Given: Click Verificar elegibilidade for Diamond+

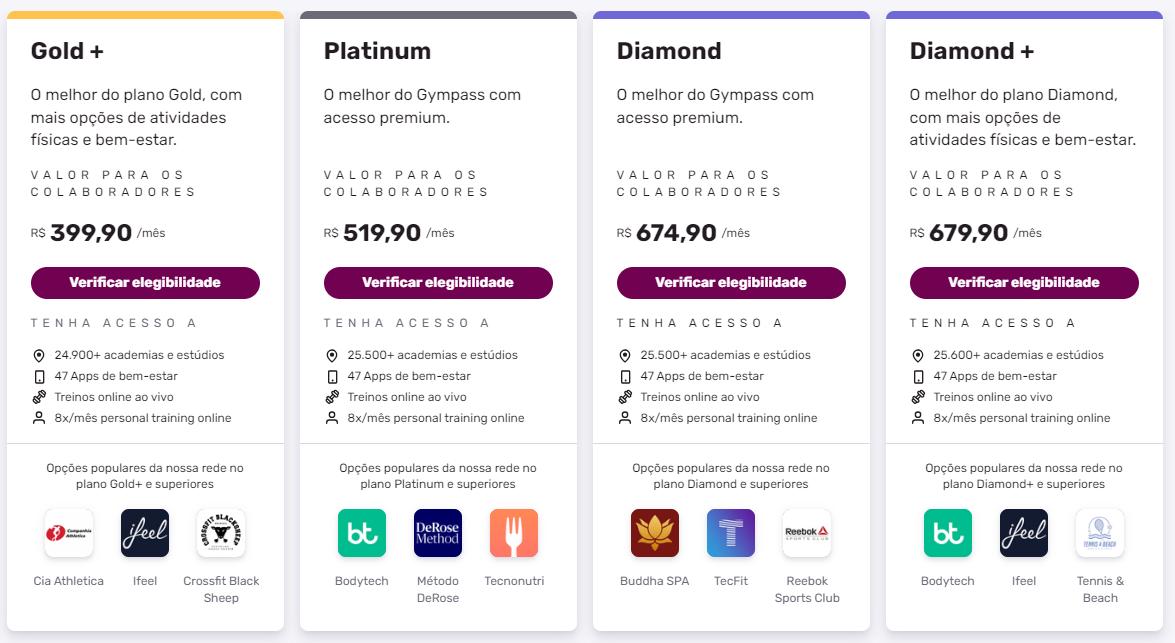Looking at the screenshot, I should (x=1024, y=283).
